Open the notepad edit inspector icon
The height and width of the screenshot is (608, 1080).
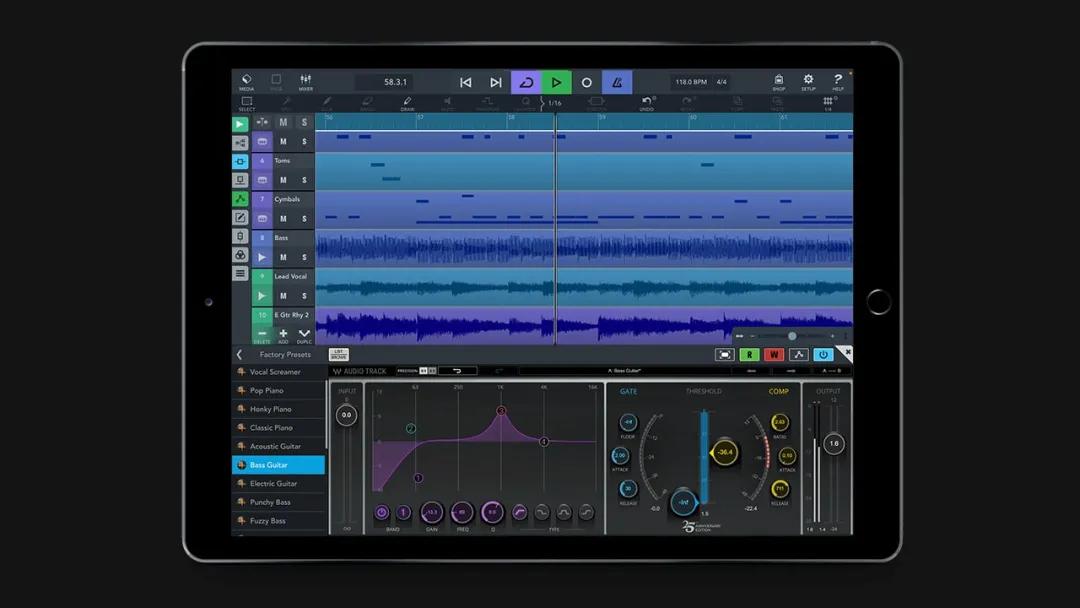tap(240, 218)
